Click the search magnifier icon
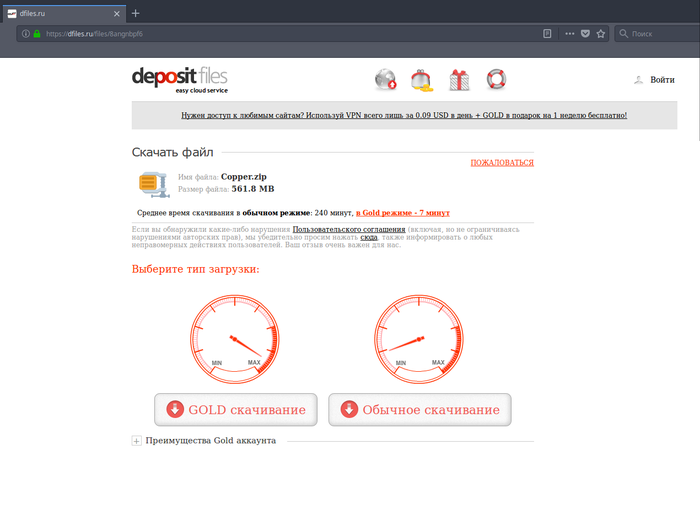Image resolution: width=700 pixels, height=521 pixels. [624, 33]
